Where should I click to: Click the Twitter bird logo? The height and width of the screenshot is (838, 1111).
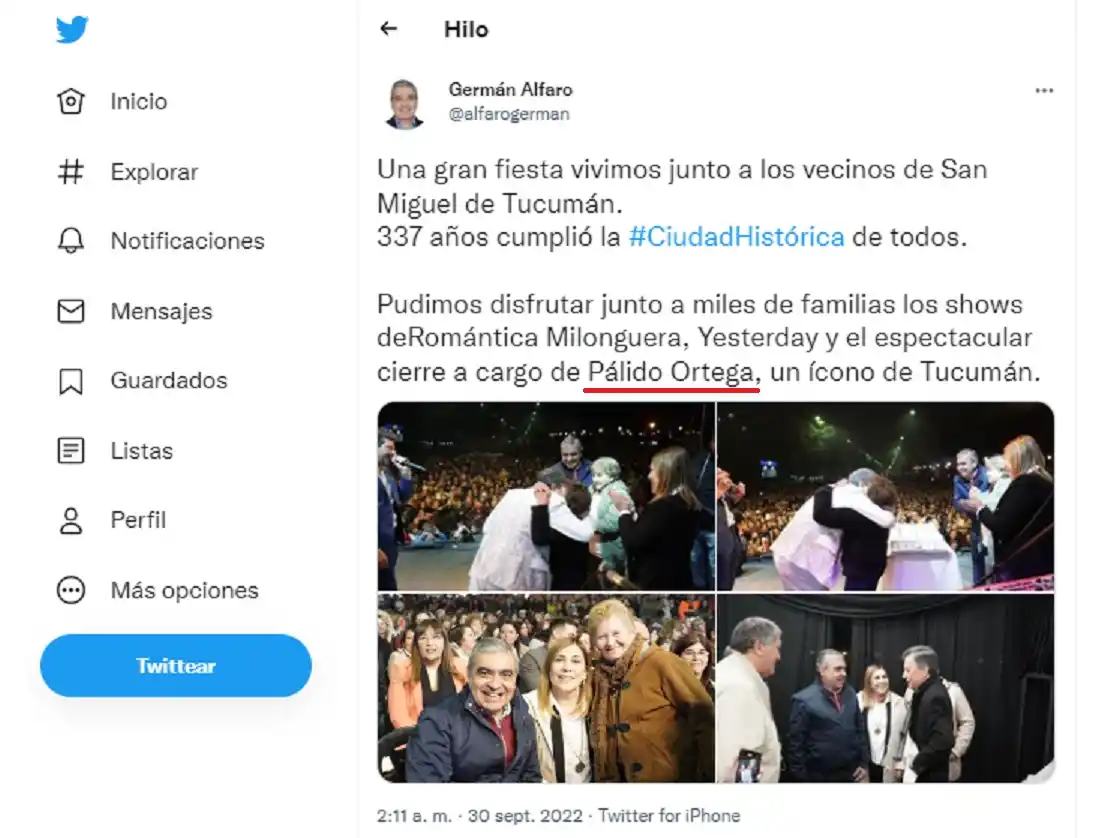click(70, 28)
